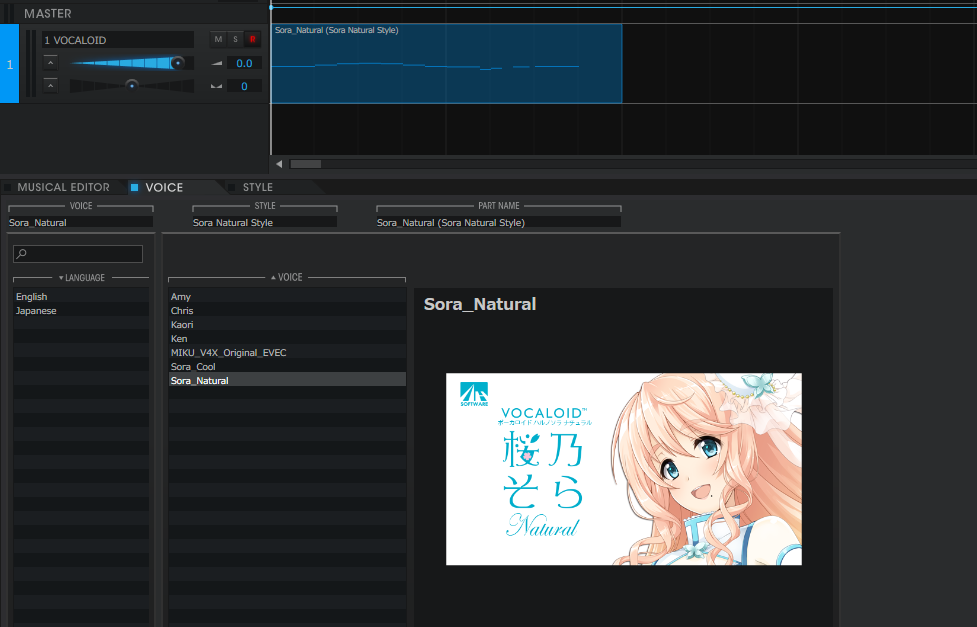Select the Sora_Natural voice in the list
The image size is (977, 627).
click(287, 380)
